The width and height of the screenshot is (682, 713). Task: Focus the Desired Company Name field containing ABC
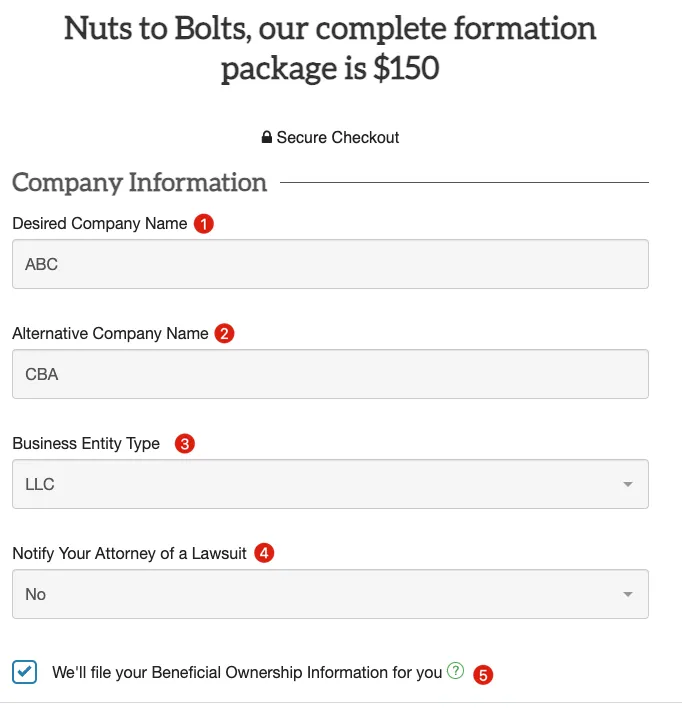tap(330, 264)
